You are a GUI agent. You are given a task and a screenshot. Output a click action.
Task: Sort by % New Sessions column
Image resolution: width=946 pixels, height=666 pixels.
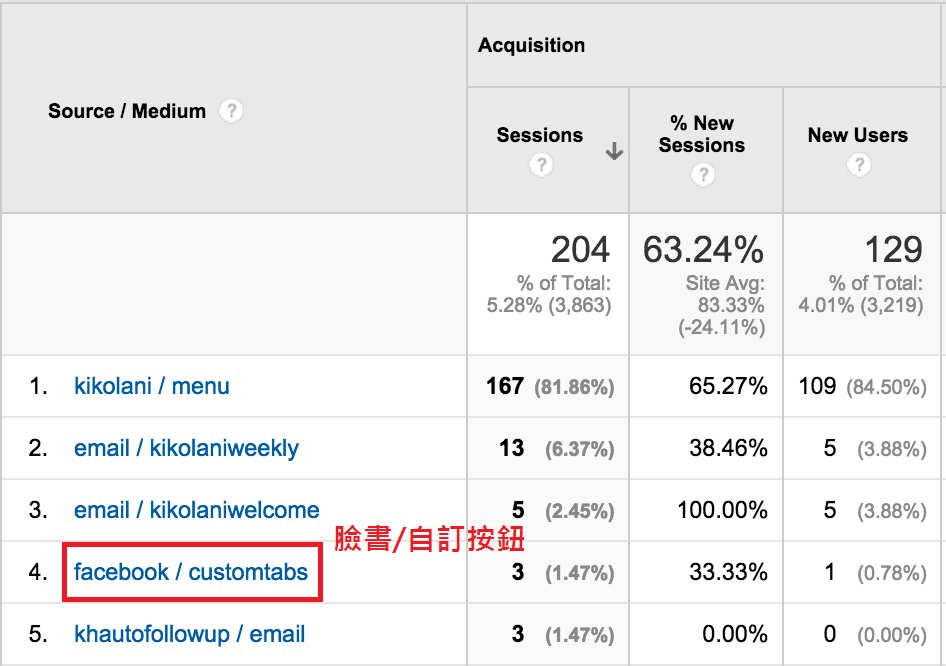[x=702, y=134]
